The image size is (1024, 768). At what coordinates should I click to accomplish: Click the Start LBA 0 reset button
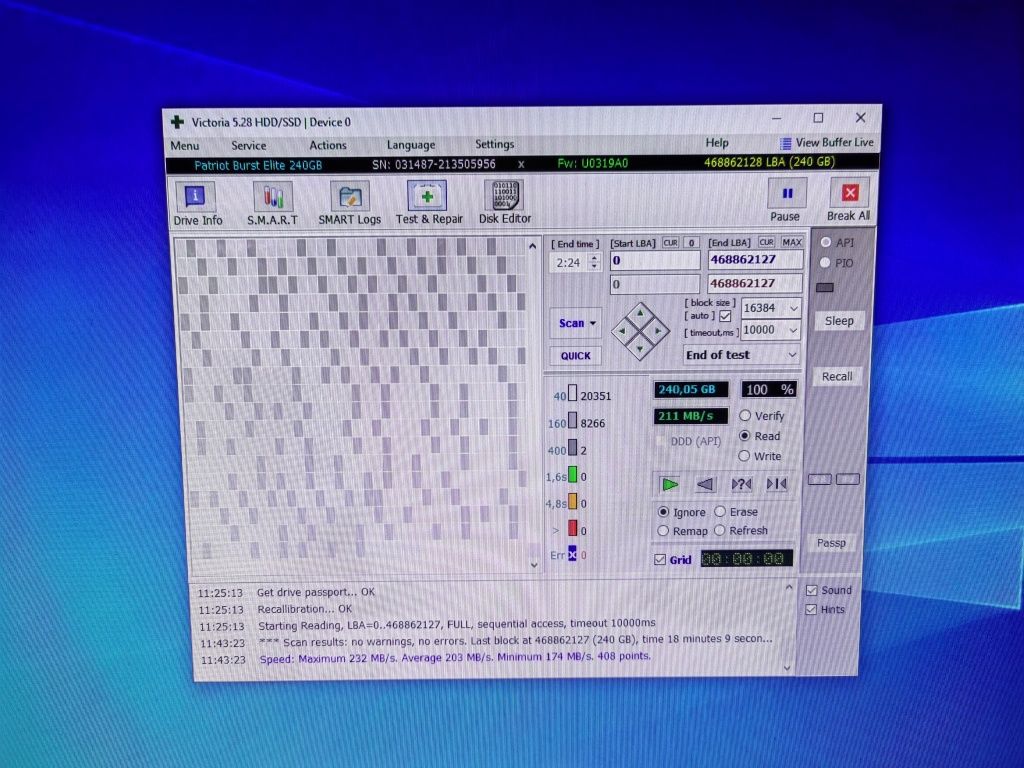692,243
